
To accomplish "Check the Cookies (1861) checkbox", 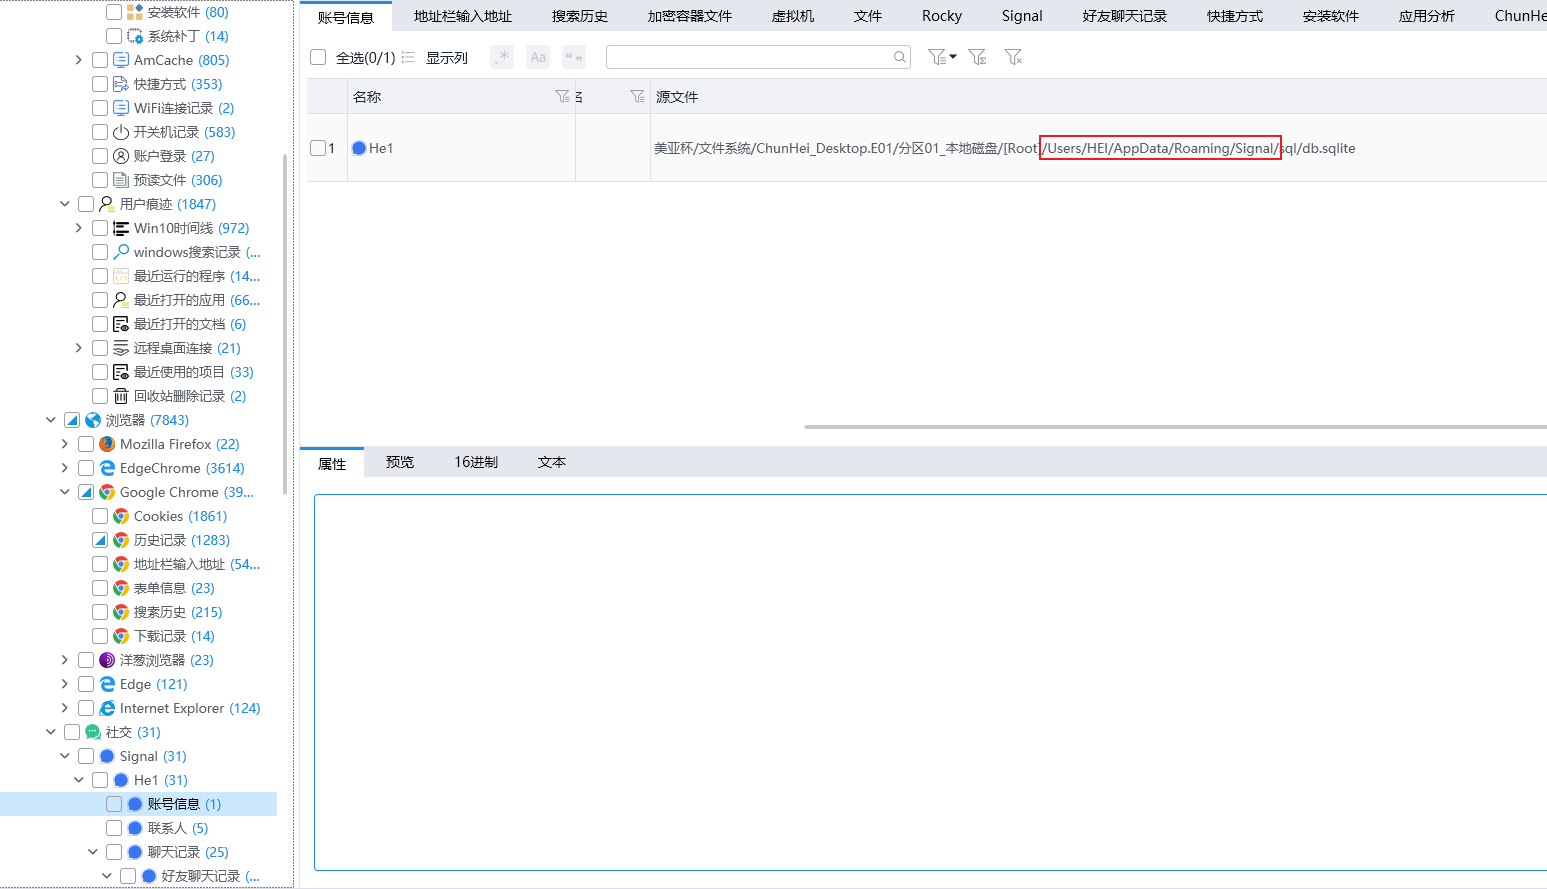I will click(100, 516).
